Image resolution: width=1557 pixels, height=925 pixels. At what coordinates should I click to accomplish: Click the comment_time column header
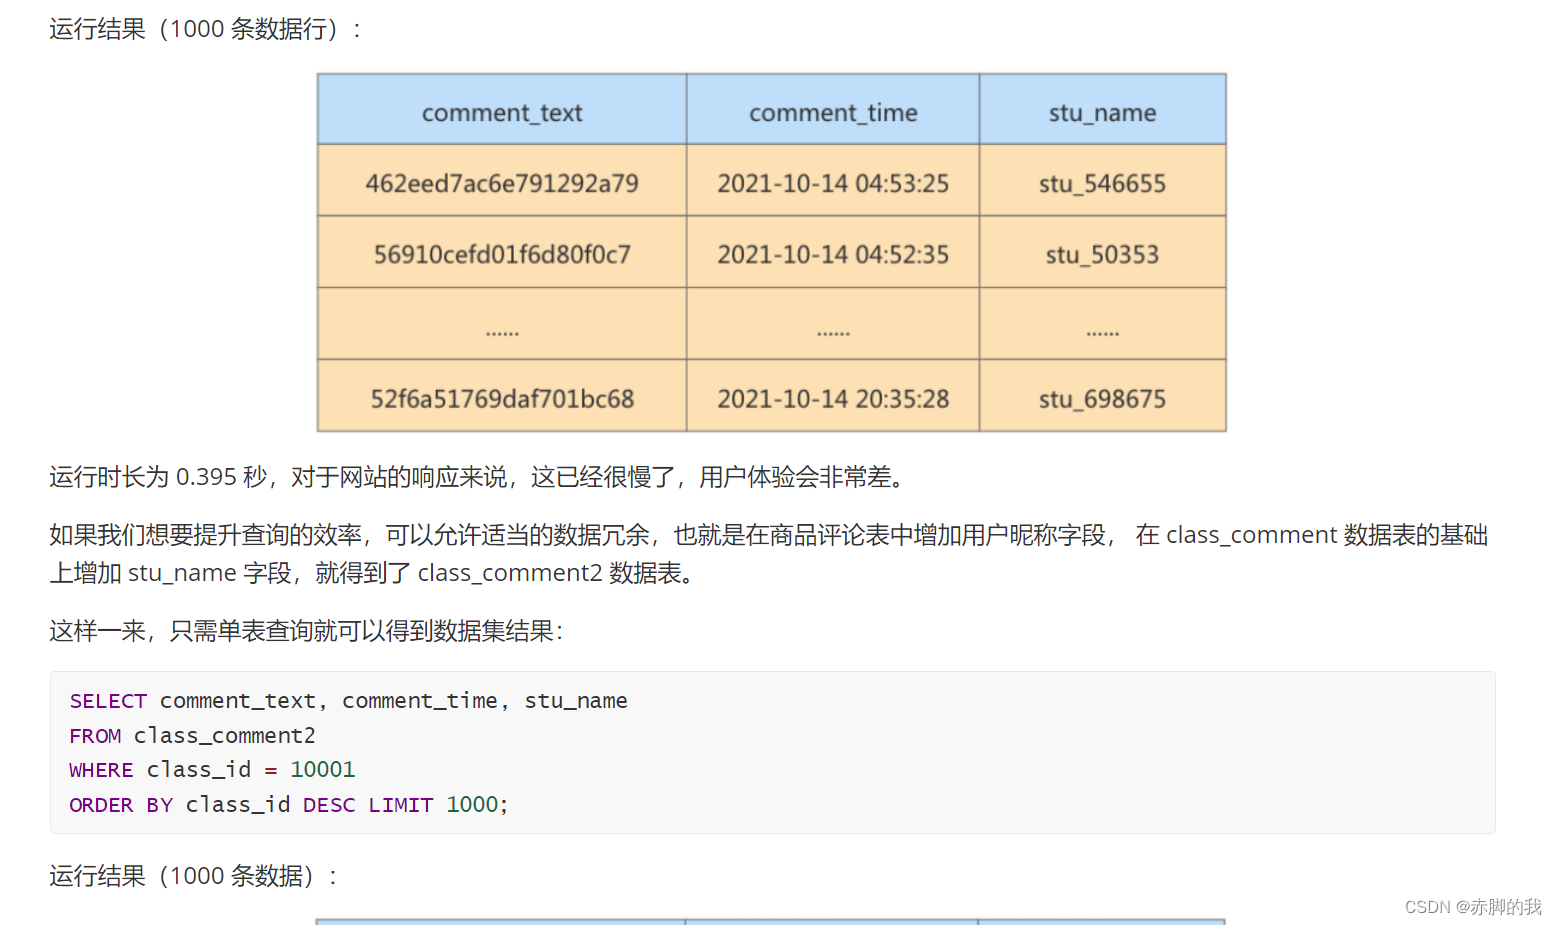pos(833,109)
